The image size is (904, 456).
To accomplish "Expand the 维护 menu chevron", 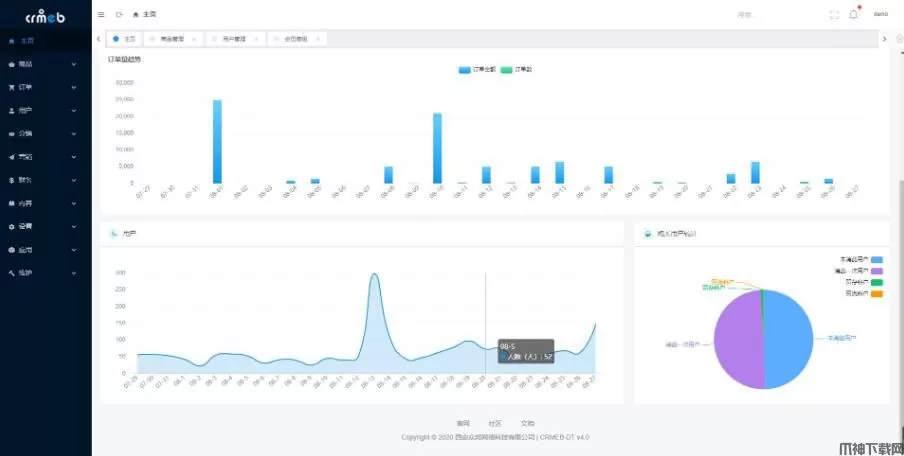I will [x=74, y=273].
